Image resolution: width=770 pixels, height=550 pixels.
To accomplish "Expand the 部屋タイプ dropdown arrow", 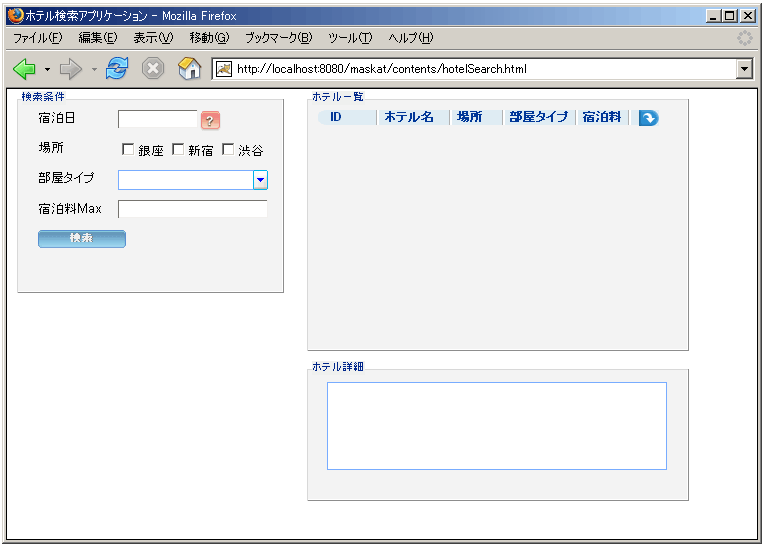I will pos(260,180).
